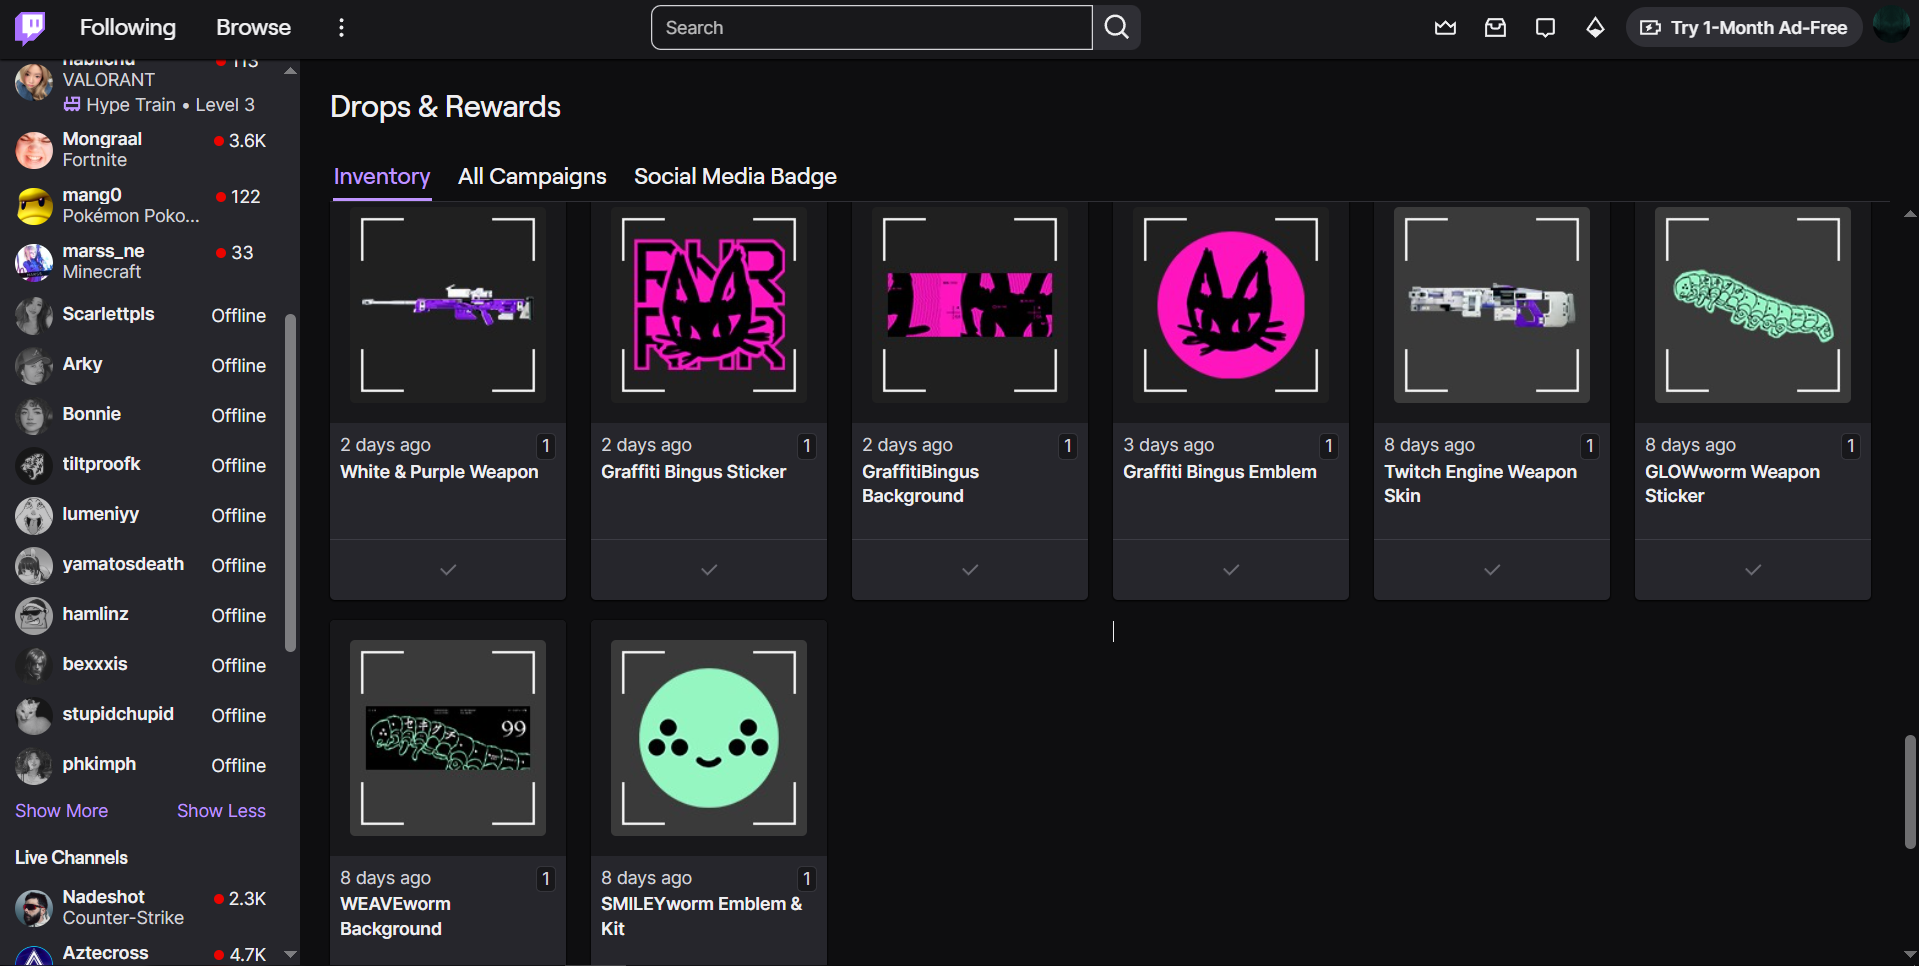Click the Get Bits diamond icon

click(1595, 28)
